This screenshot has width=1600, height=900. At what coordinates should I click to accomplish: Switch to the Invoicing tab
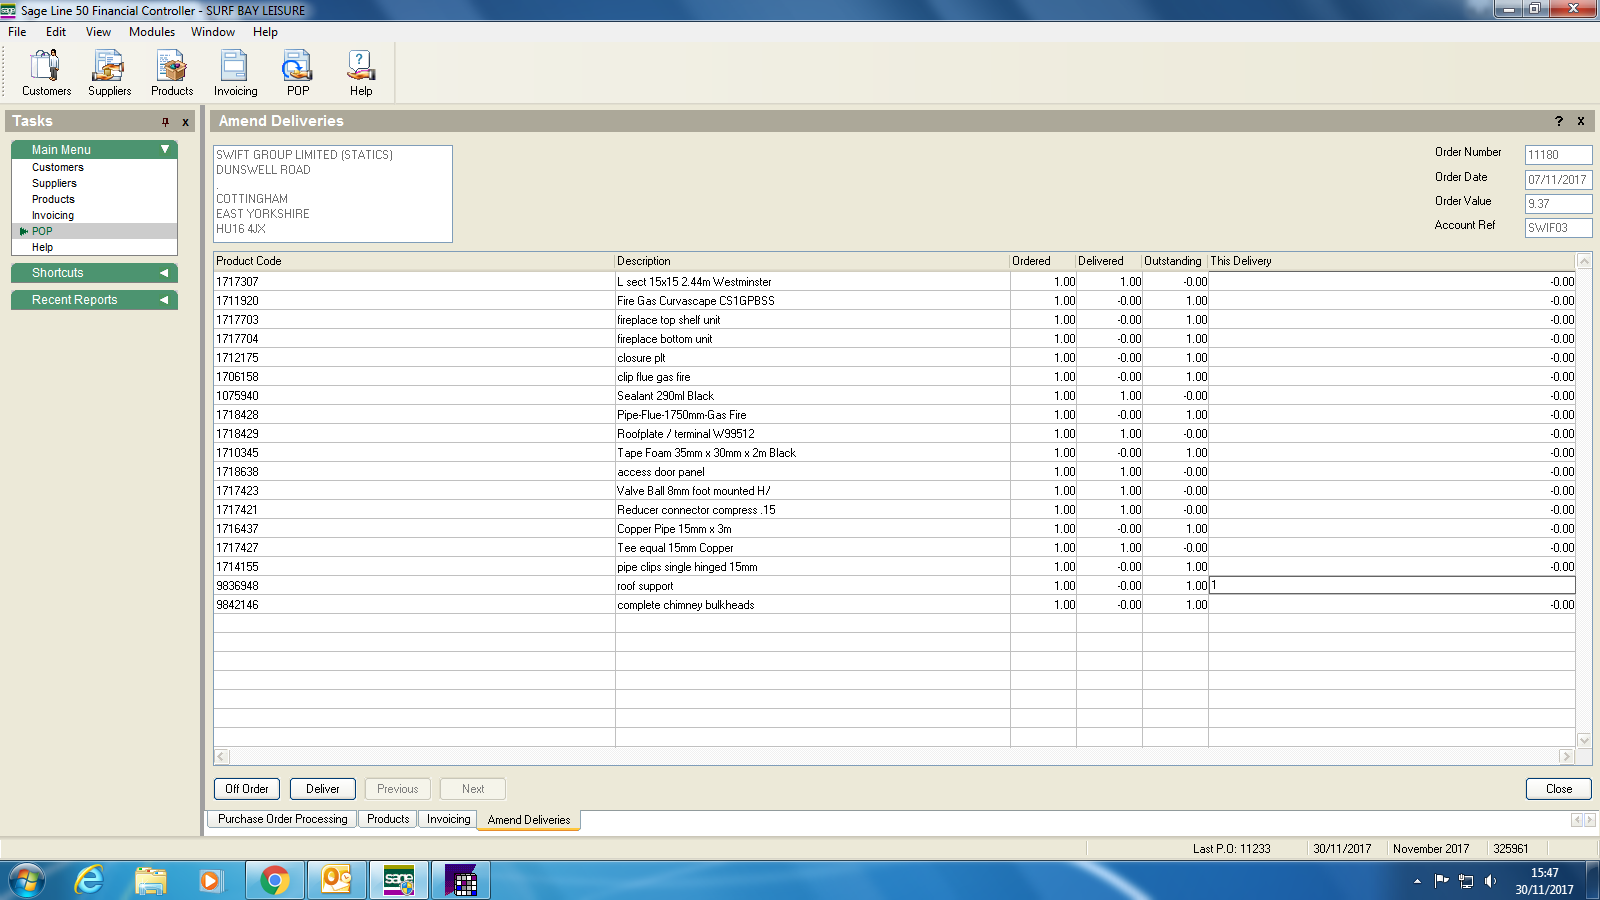(448, 819)
